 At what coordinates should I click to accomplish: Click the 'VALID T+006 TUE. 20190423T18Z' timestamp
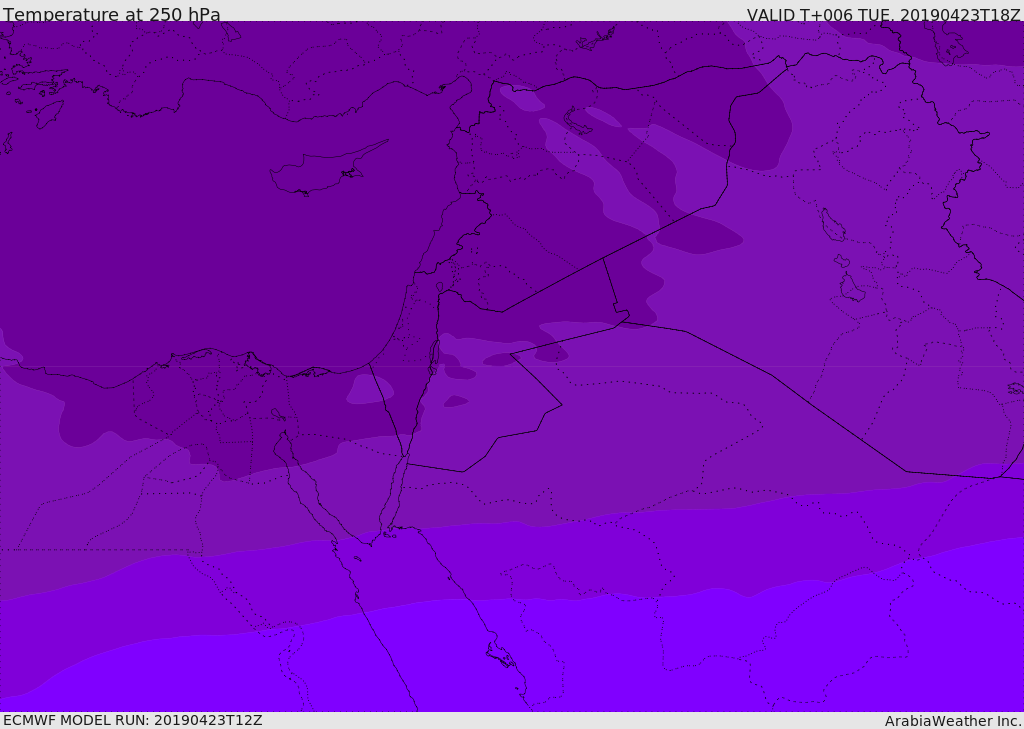884,14
